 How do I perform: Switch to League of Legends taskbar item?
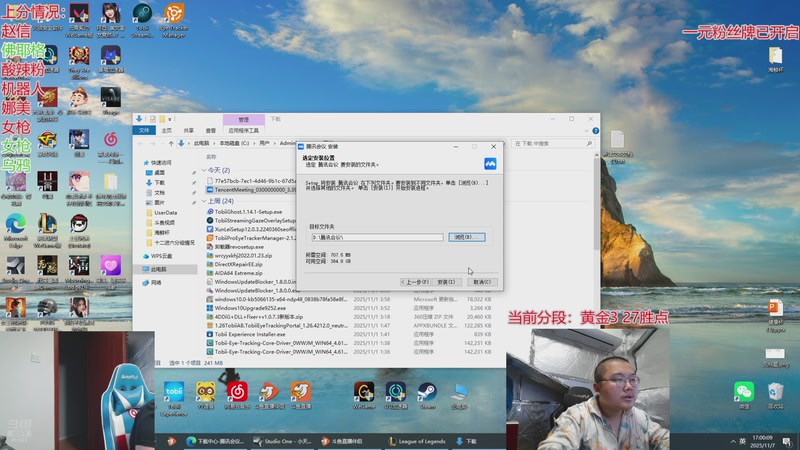coord(416,441)
